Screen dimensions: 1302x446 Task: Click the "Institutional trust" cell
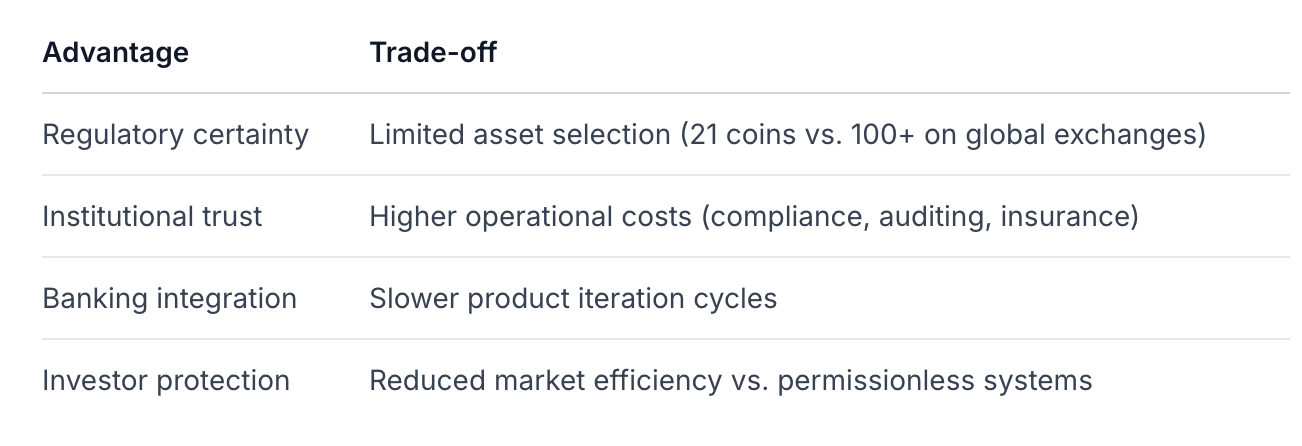coord(152,216)
